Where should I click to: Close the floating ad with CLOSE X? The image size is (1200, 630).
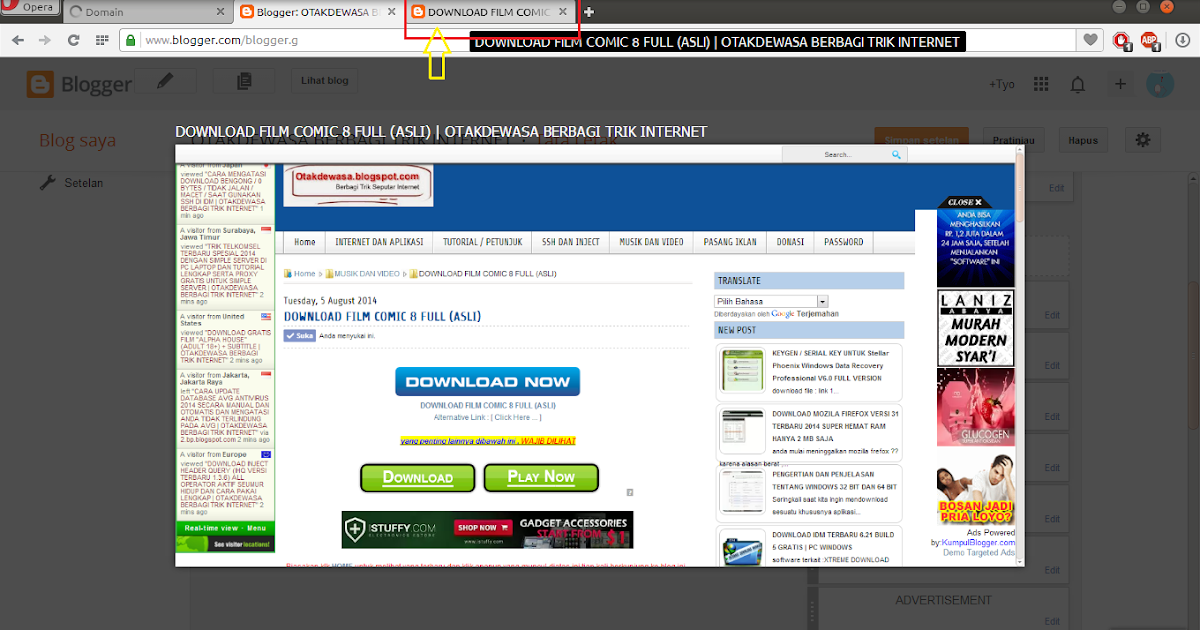point(964,202)
